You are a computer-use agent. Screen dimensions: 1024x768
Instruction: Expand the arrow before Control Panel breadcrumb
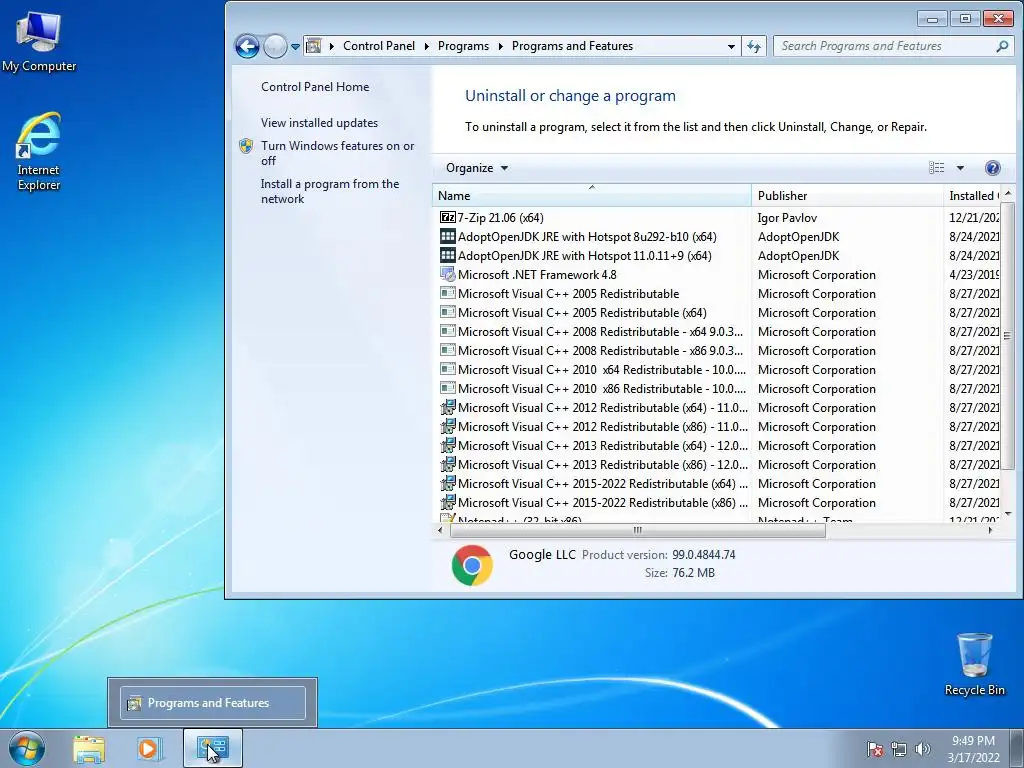[332, 46]
